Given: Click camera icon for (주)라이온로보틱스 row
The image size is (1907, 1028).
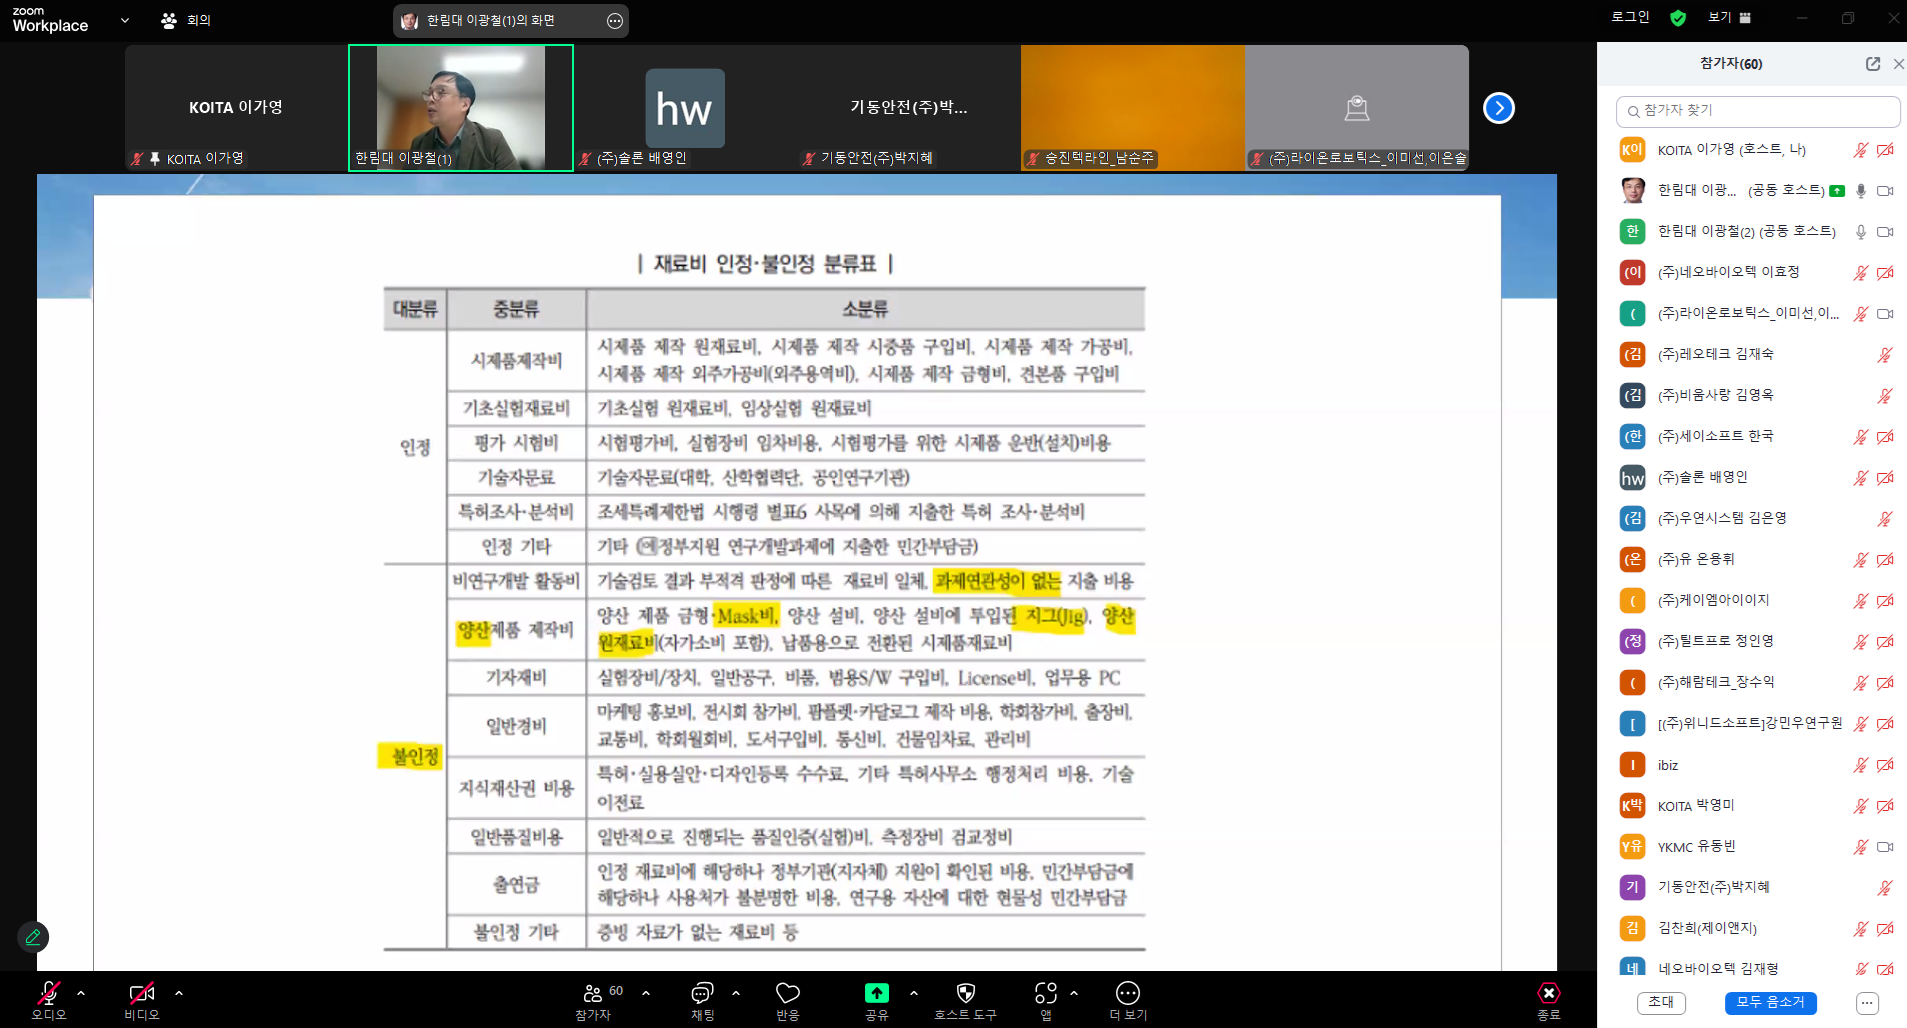Looking at the screenshot, I should 1885,314.
